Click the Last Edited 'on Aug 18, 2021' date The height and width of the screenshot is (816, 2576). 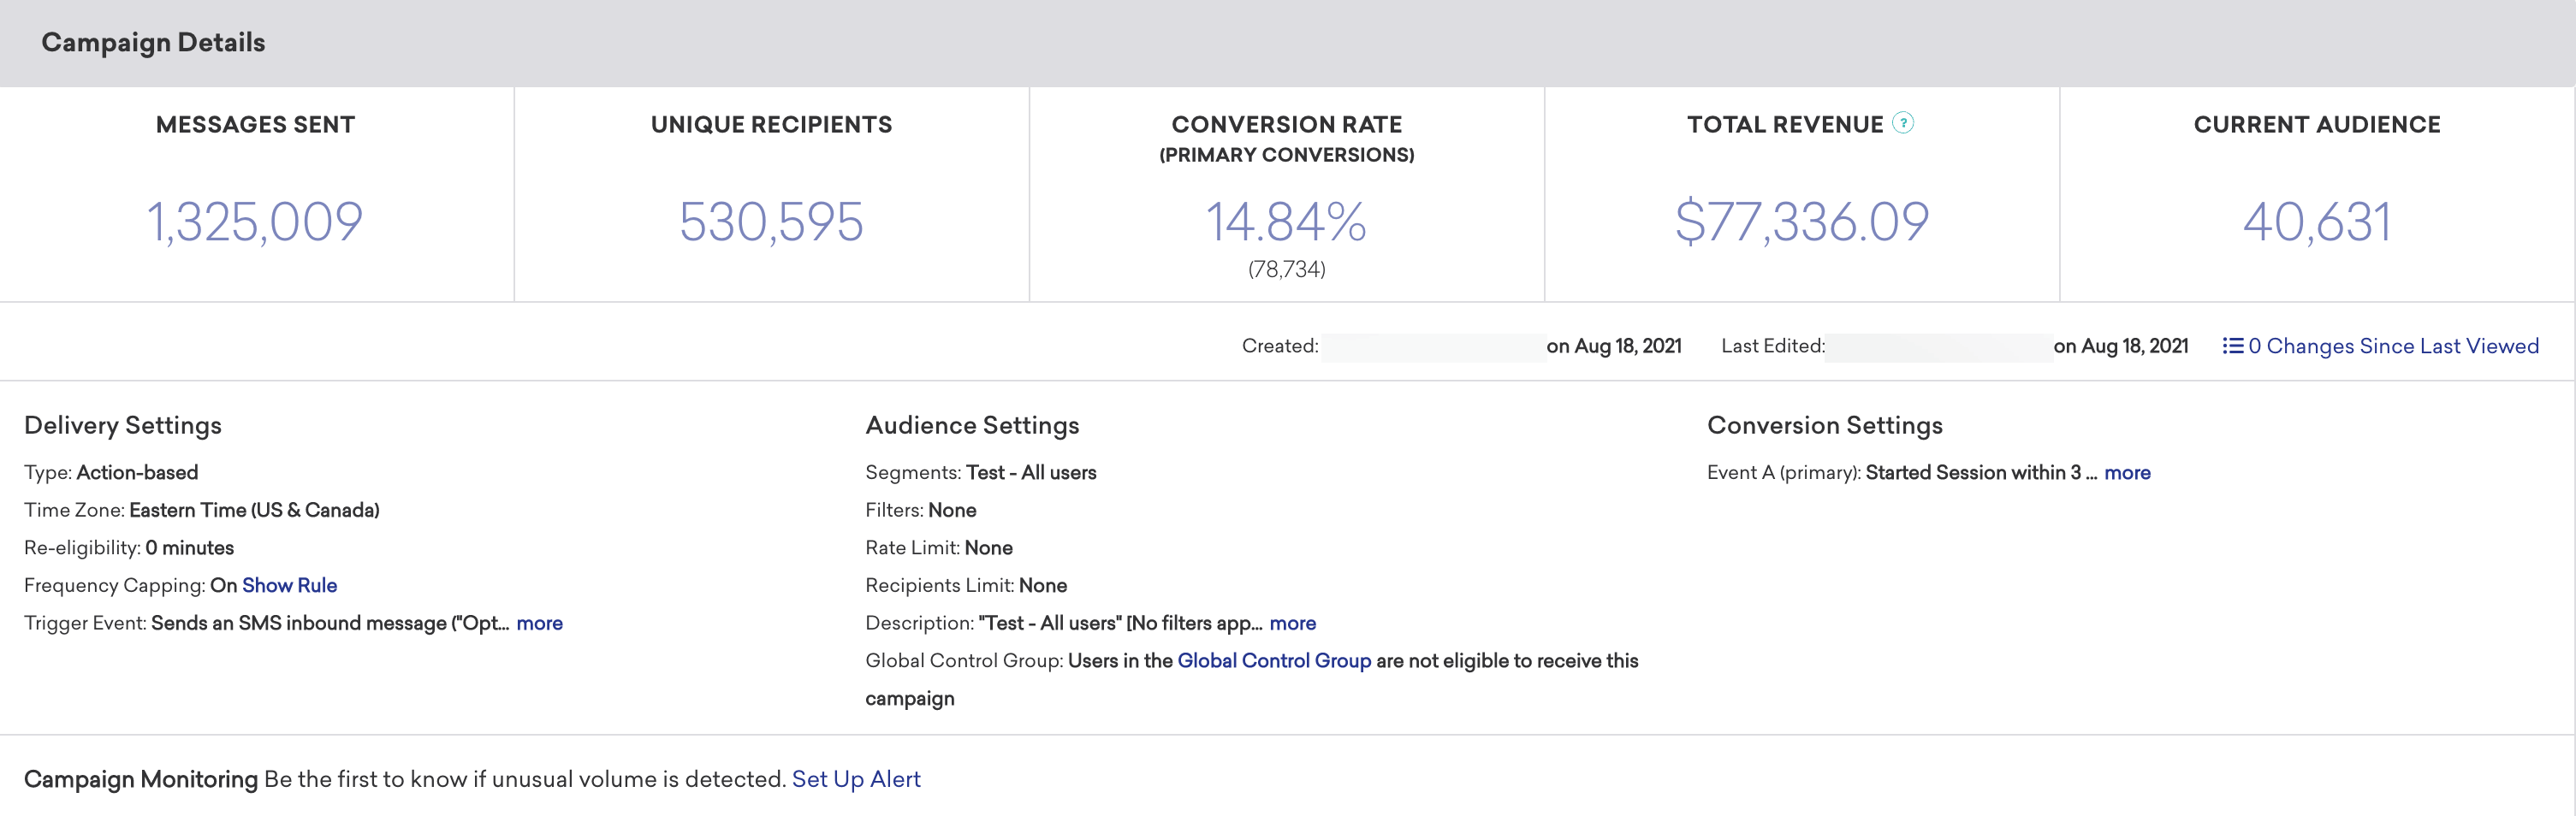coord(2121,346)
